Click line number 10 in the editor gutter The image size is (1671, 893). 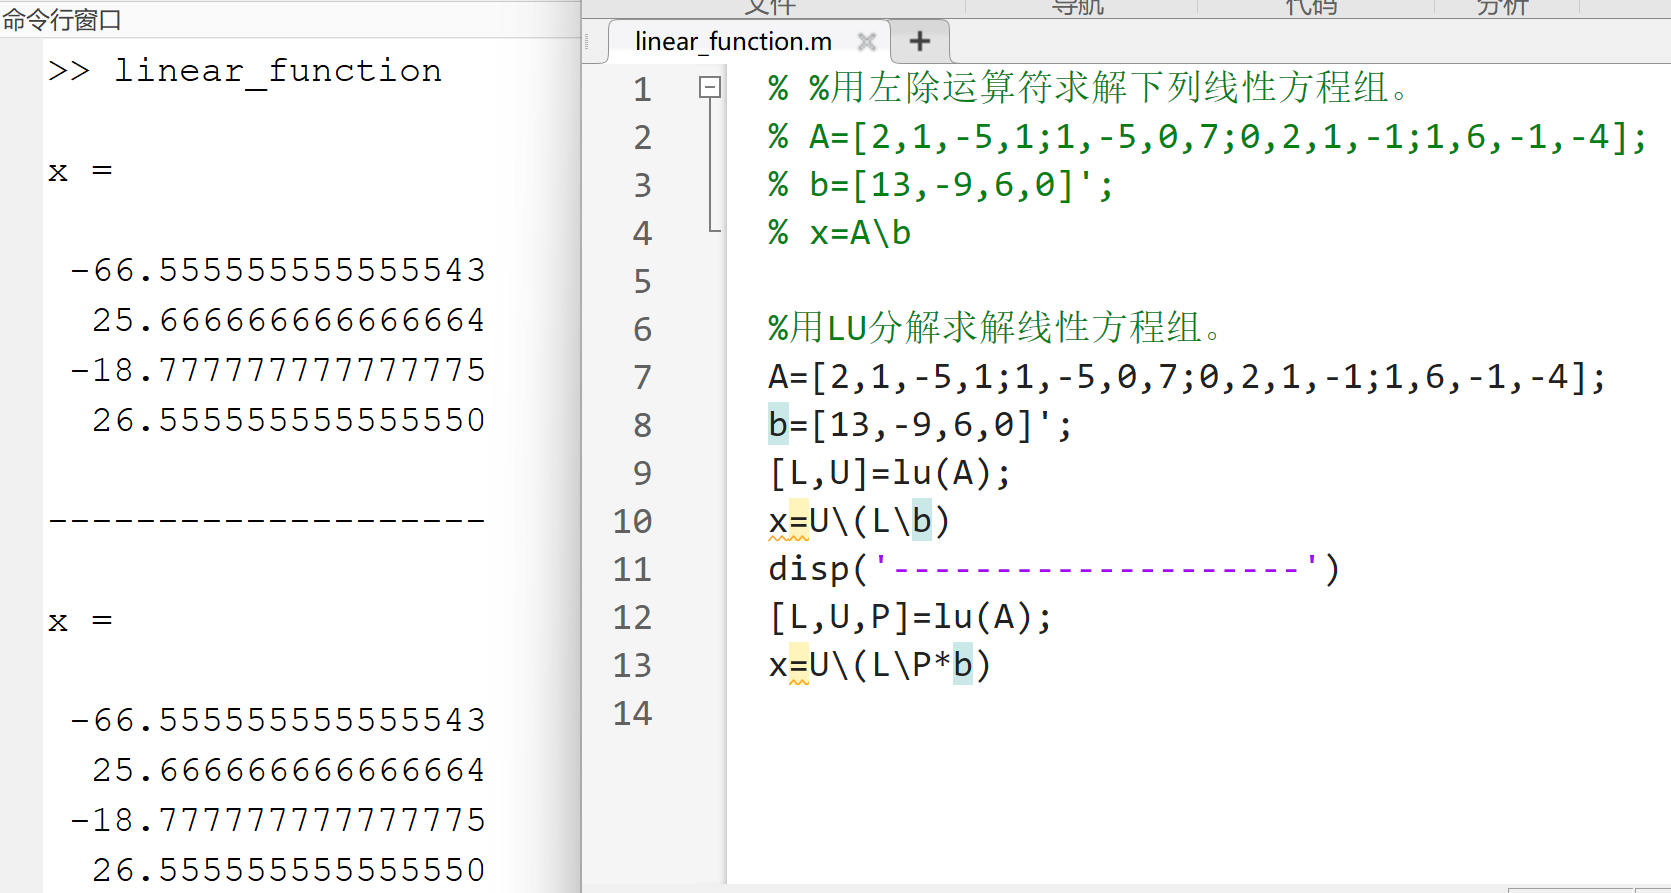[632, 522]
